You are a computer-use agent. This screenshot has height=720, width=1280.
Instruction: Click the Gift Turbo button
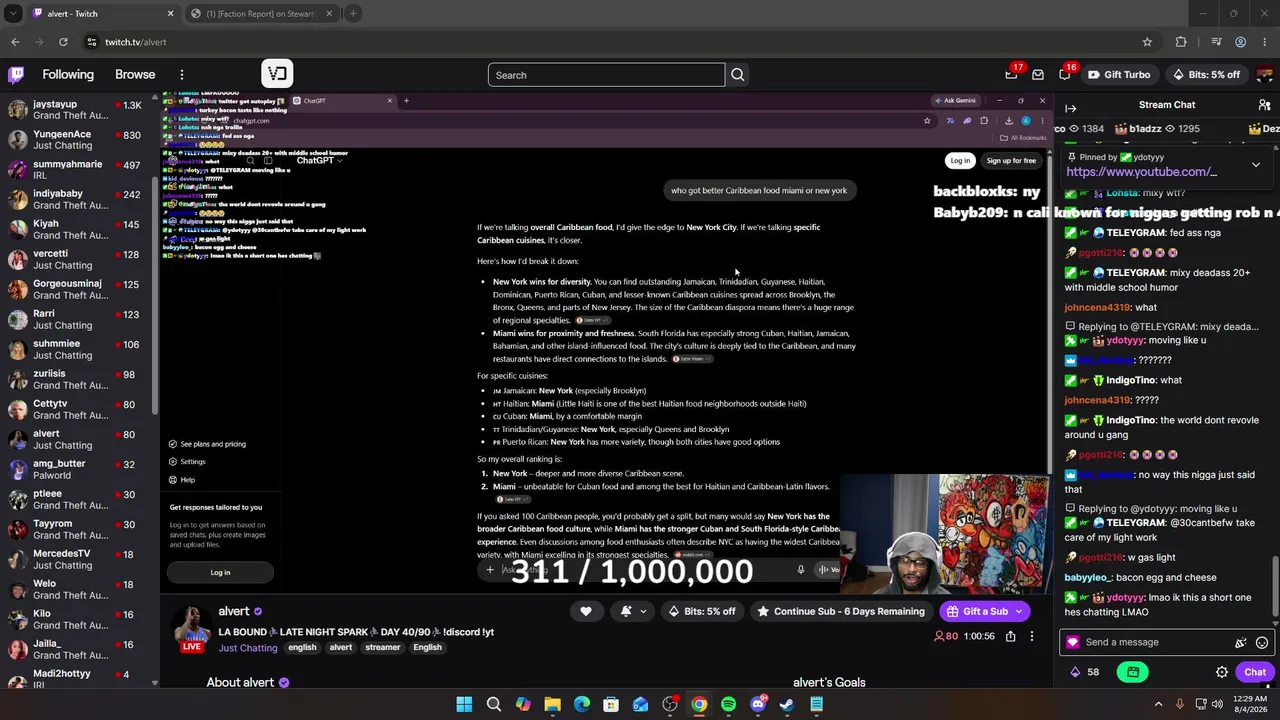pyautogui.click(x=1119, y=75)
